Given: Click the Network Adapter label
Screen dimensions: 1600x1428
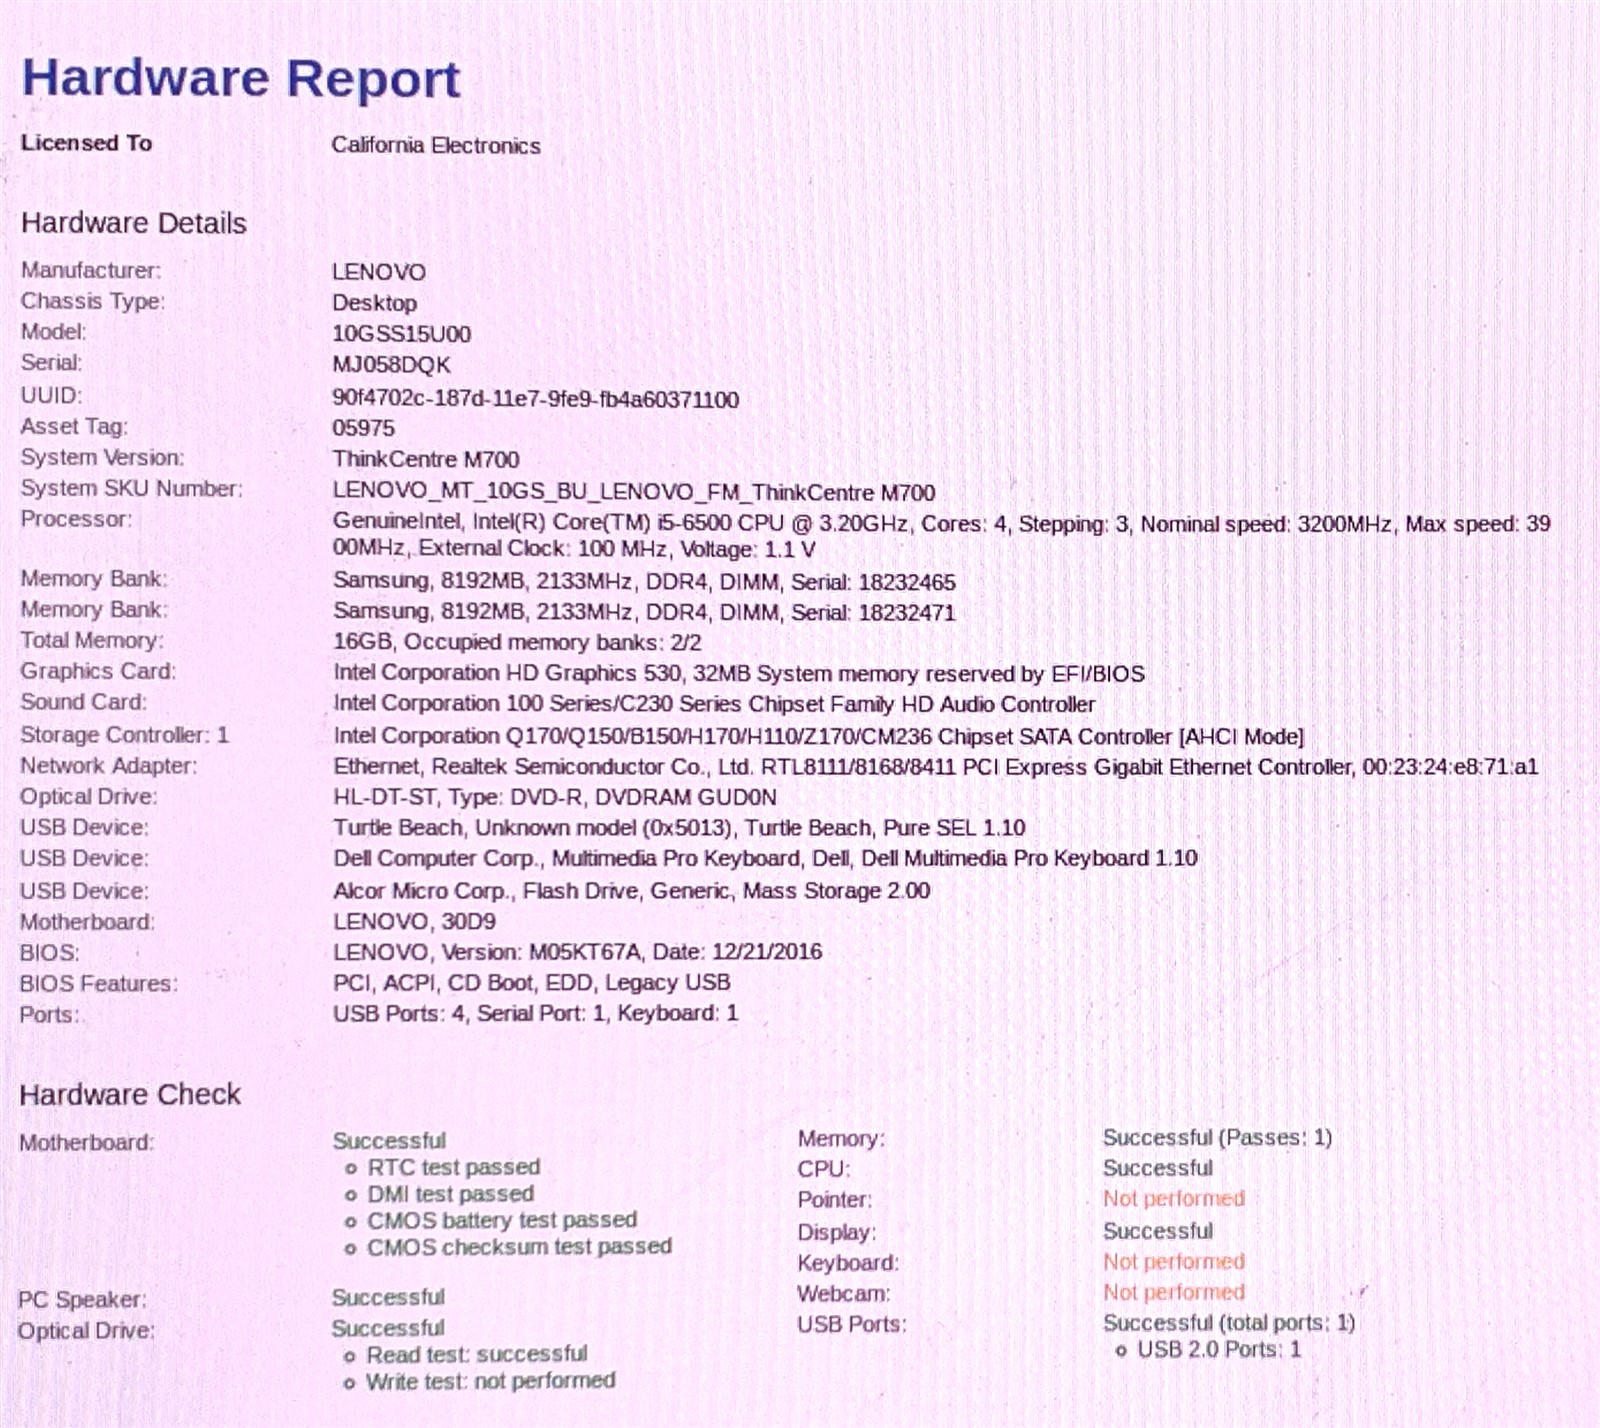Looking at the screenshot, I should tap(109, 766).
